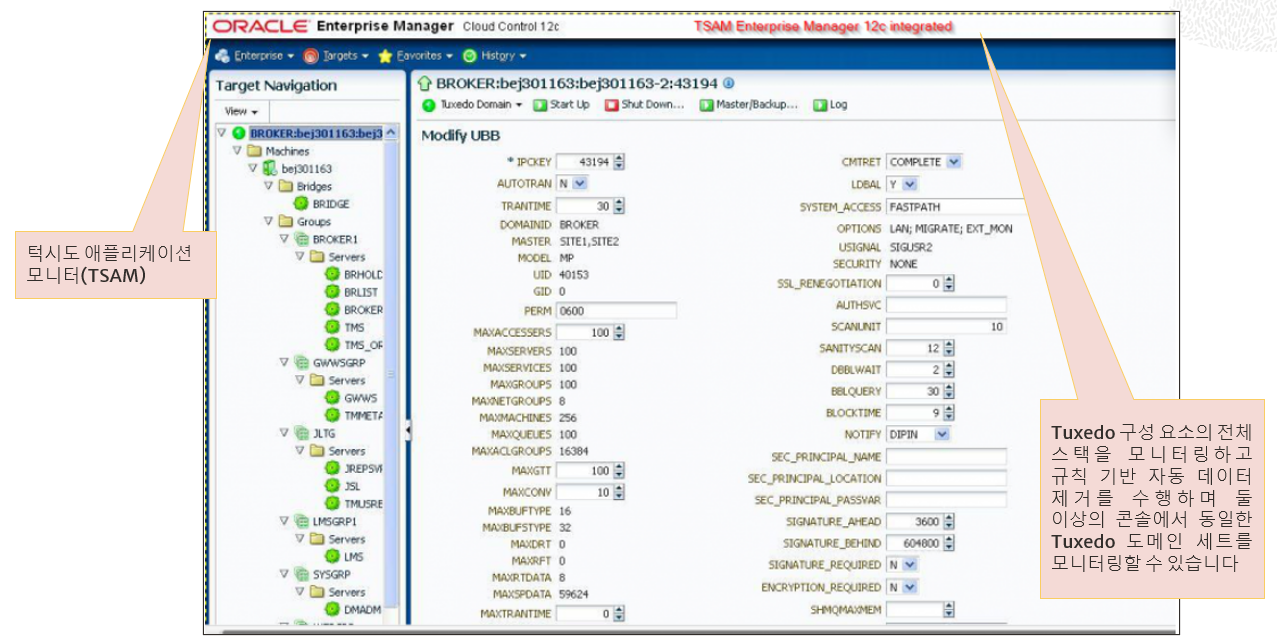Click the BLOCKTIME spinner arrows
1277x637 pixels.
click(949, 413)
